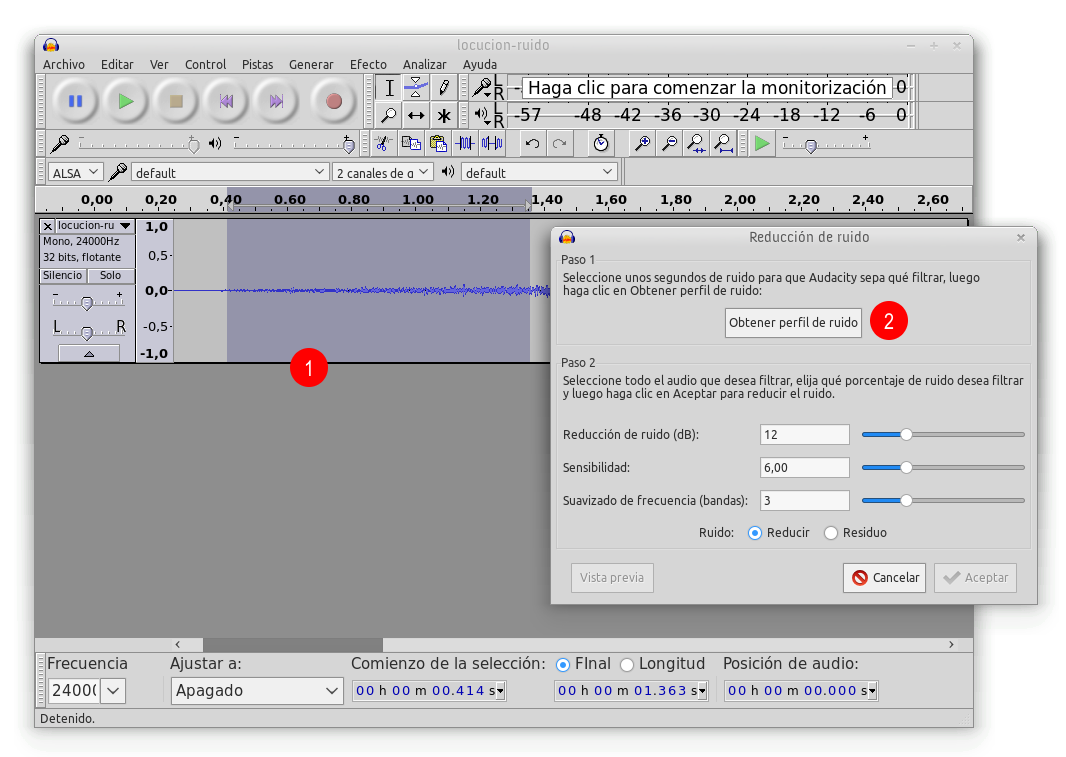This screenshot has width=1066, height=757.
Task: Click the Trim audio icon
Action: pyautogui.click(x=465, y=144)
